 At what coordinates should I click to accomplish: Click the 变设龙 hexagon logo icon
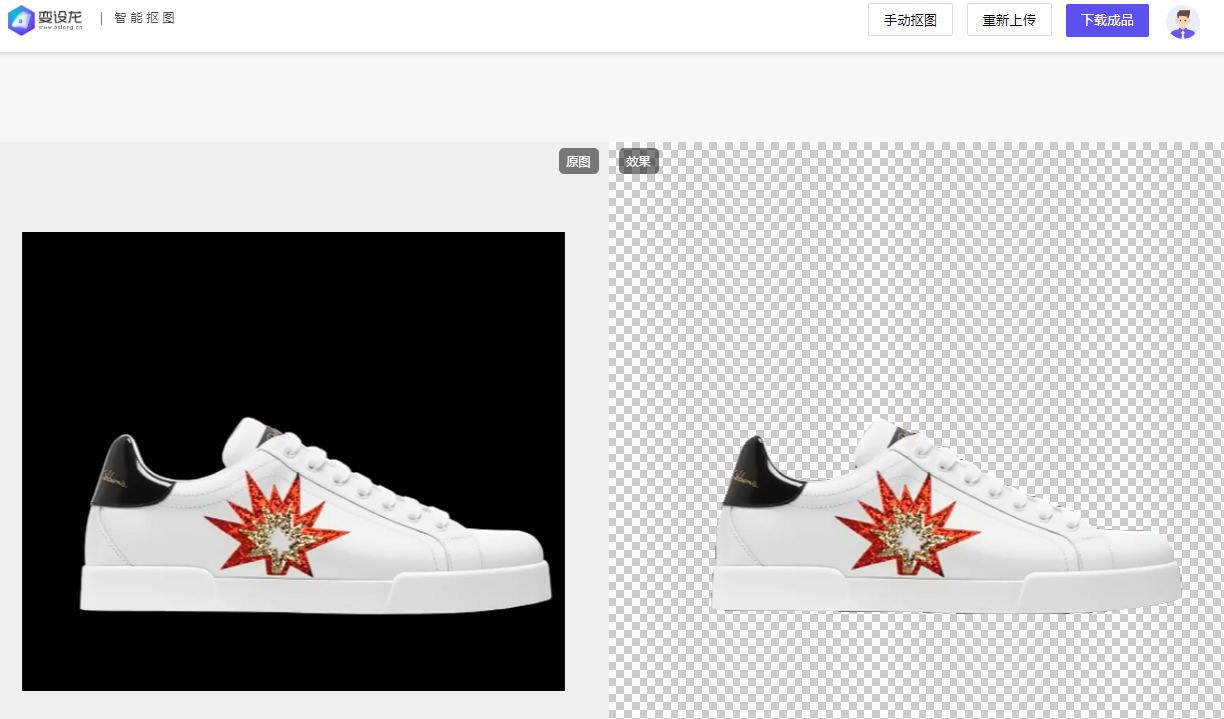(x=21, y=20)
